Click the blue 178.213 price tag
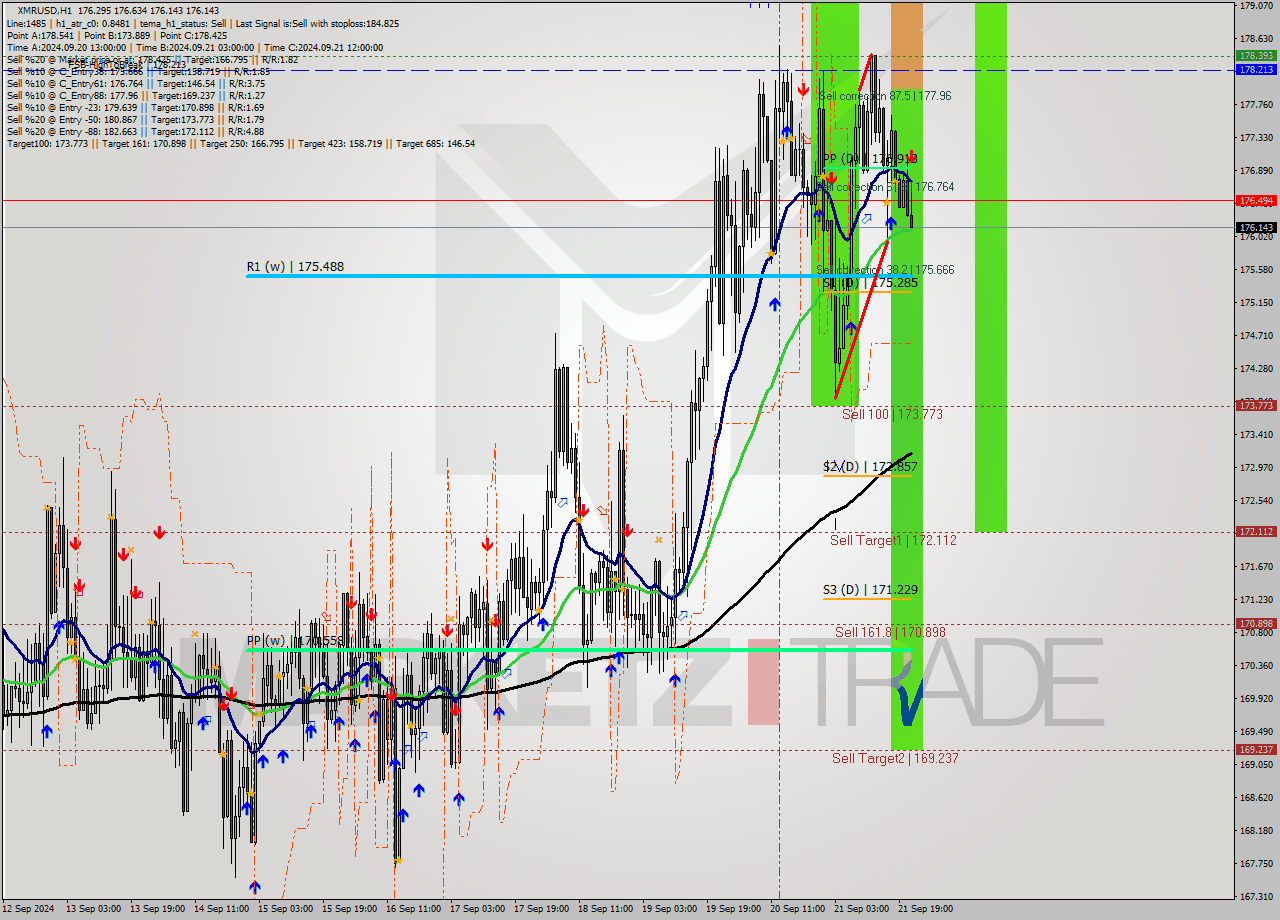1280x920 pixels. pos(1256,70)
